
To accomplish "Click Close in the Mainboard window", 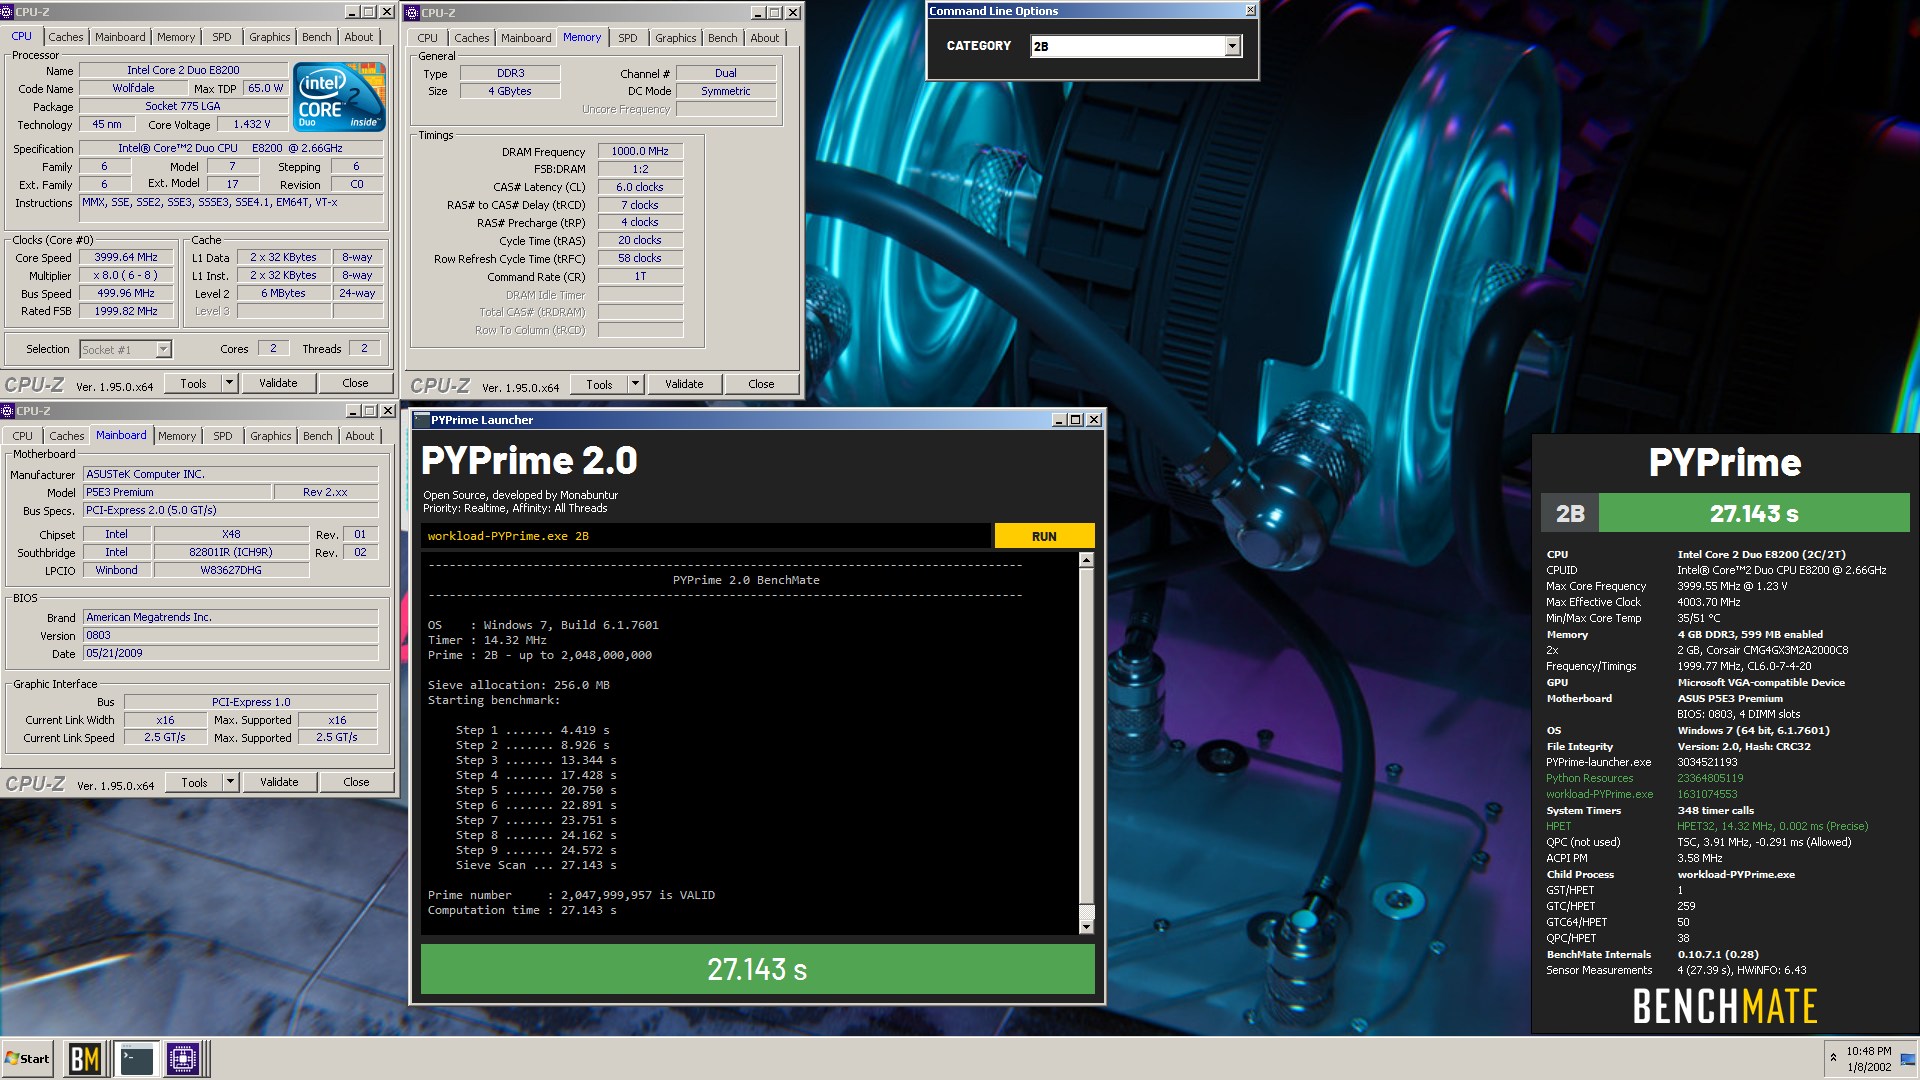I will coord(356,782).
